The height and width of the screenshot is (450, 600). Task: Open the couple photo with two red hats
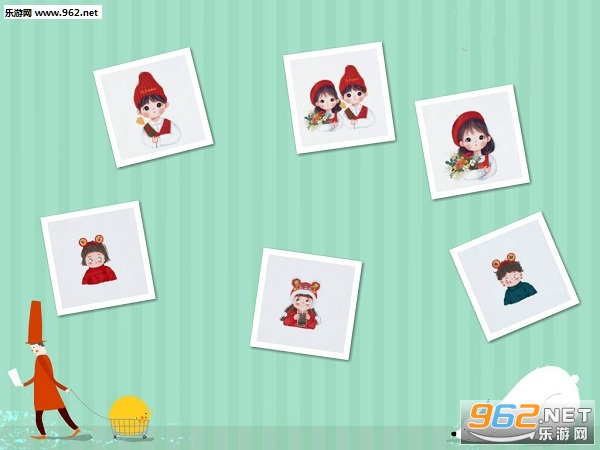(339, 98)
